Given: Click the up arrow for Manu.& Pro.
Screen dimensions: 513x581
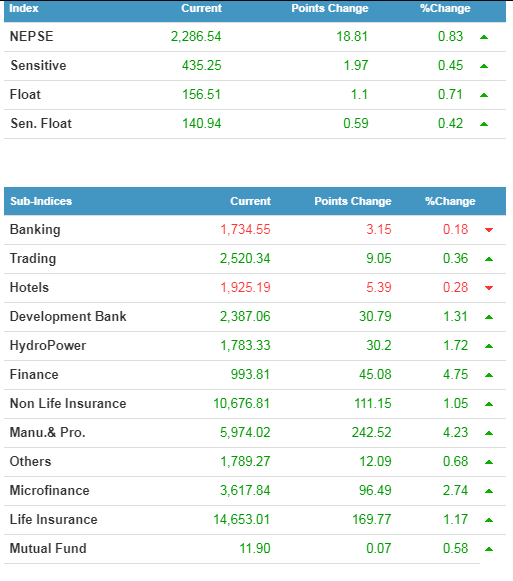Looking at the screenshot, I should pos(489,433).
